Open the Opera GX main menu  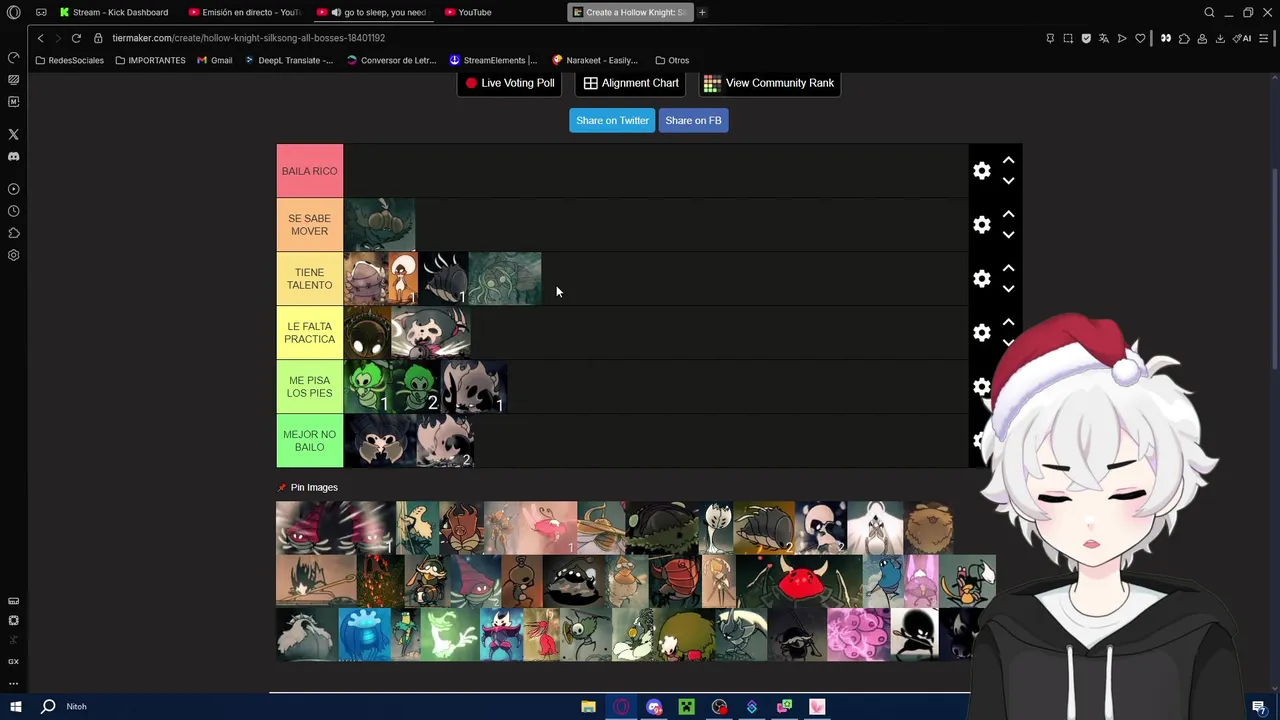click(x=14, y=12)
